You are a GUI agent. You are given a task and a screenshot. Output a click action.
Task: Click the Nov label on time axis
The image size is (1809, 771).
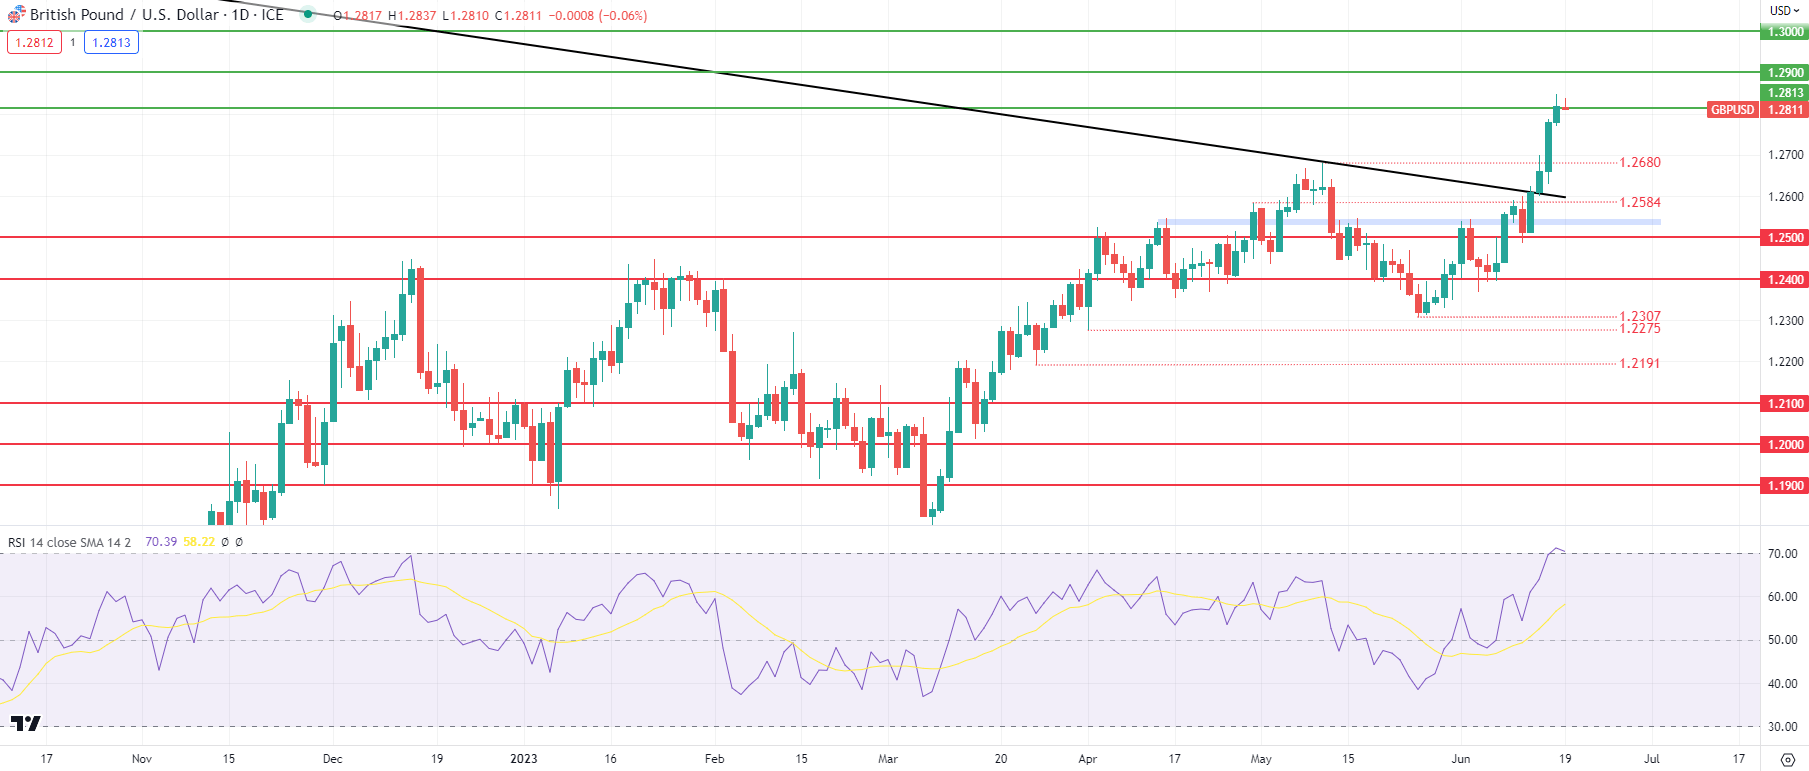[142, 759]
